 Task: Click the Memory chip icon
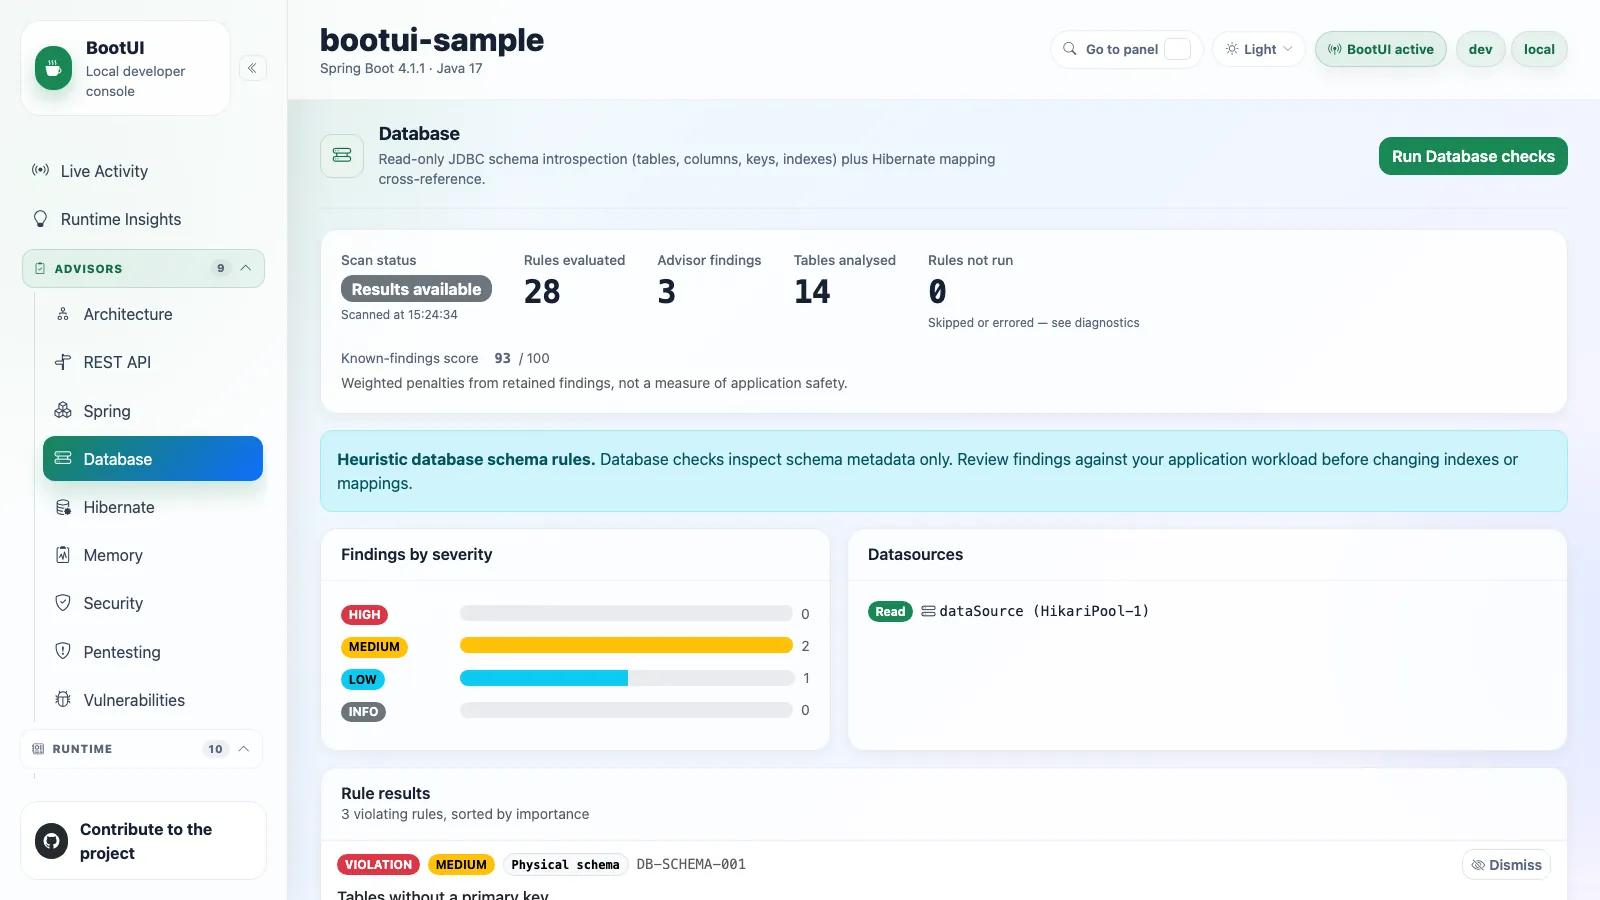(x=63, y=555)
